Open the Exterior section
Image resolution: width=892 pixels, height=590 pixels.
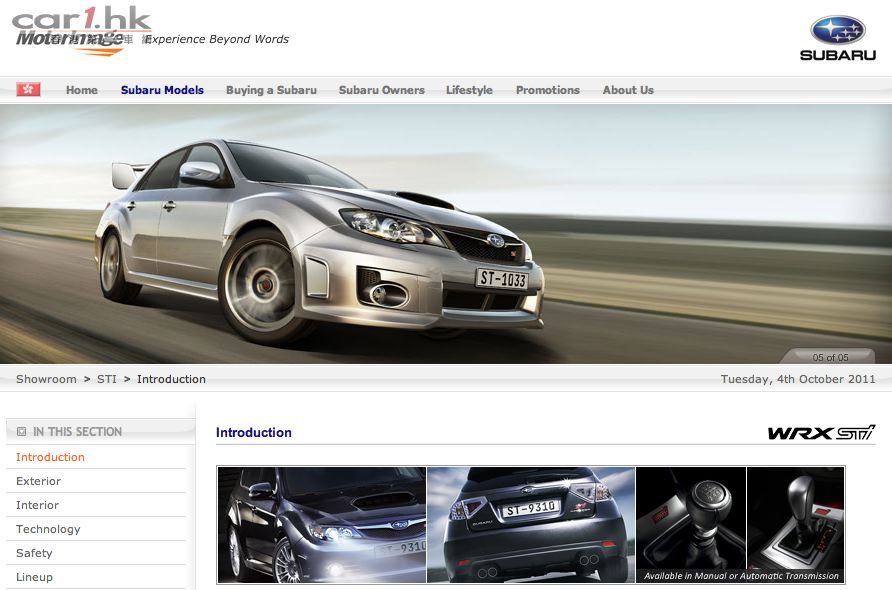pyautogui.click(x=38, y=481)
